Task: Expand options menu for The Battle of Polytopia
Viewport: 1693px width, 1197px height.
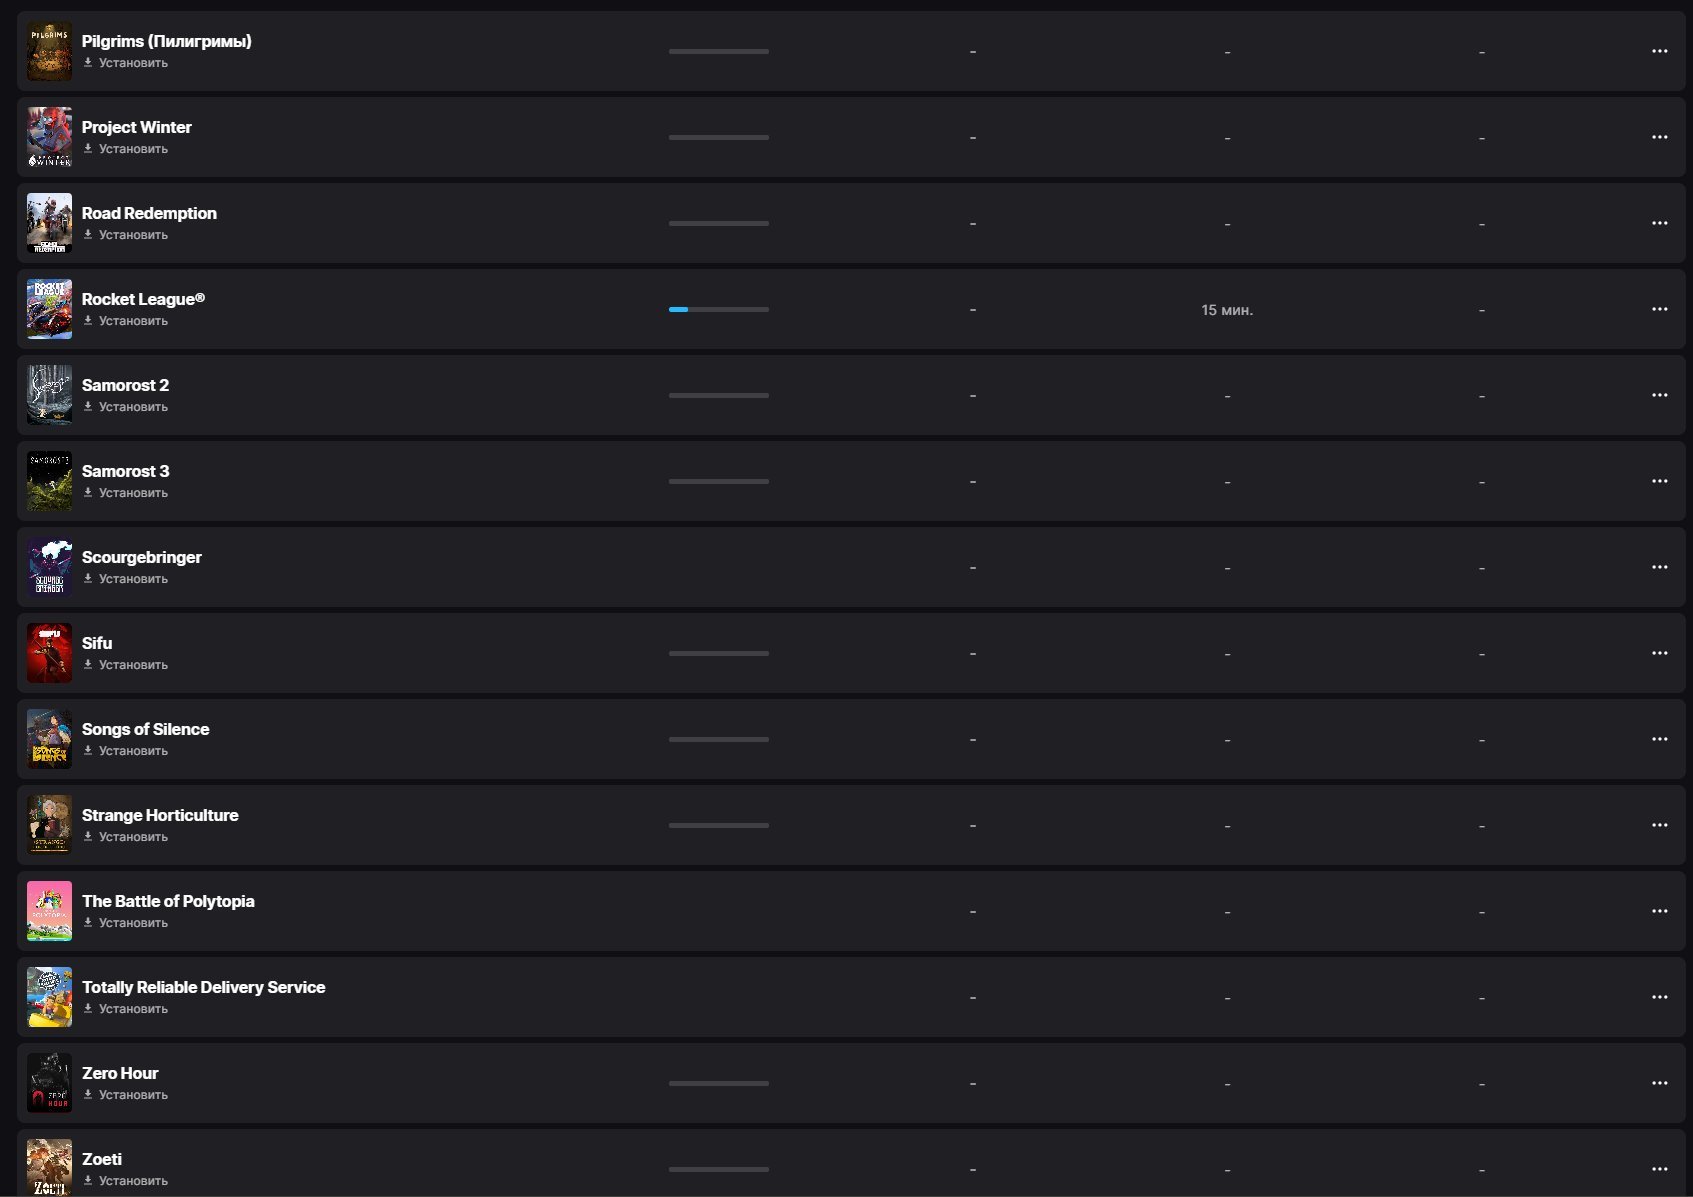Action: pos(1659,911)
